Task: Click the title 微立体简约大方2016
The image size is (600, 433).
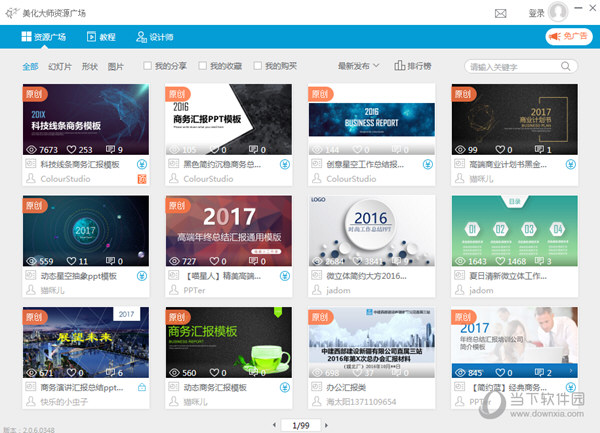Action: click(366, 276)
